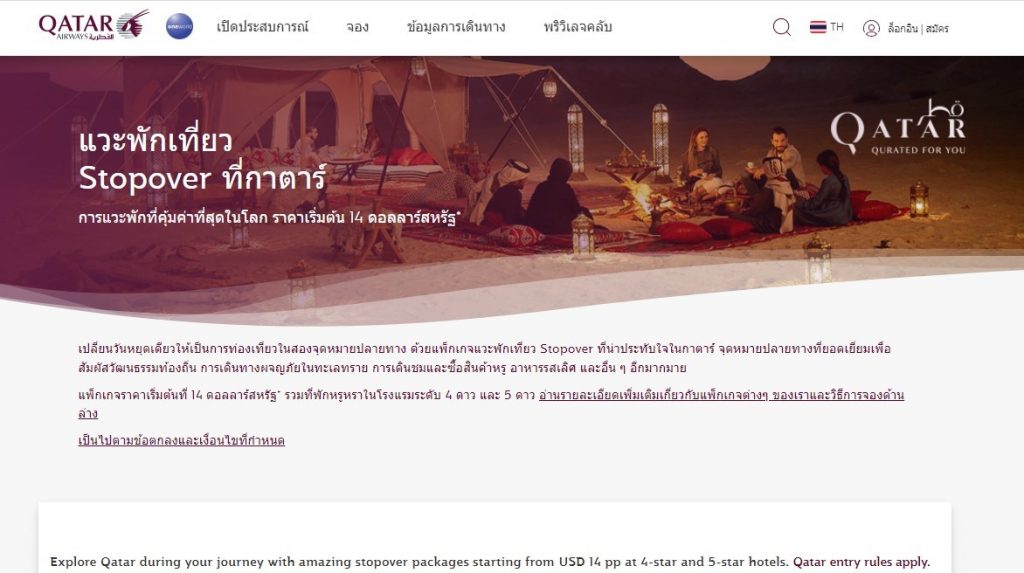Click the user profile avatar icon
Viewport: 1024px width, 573px height.
click(871, 28)
